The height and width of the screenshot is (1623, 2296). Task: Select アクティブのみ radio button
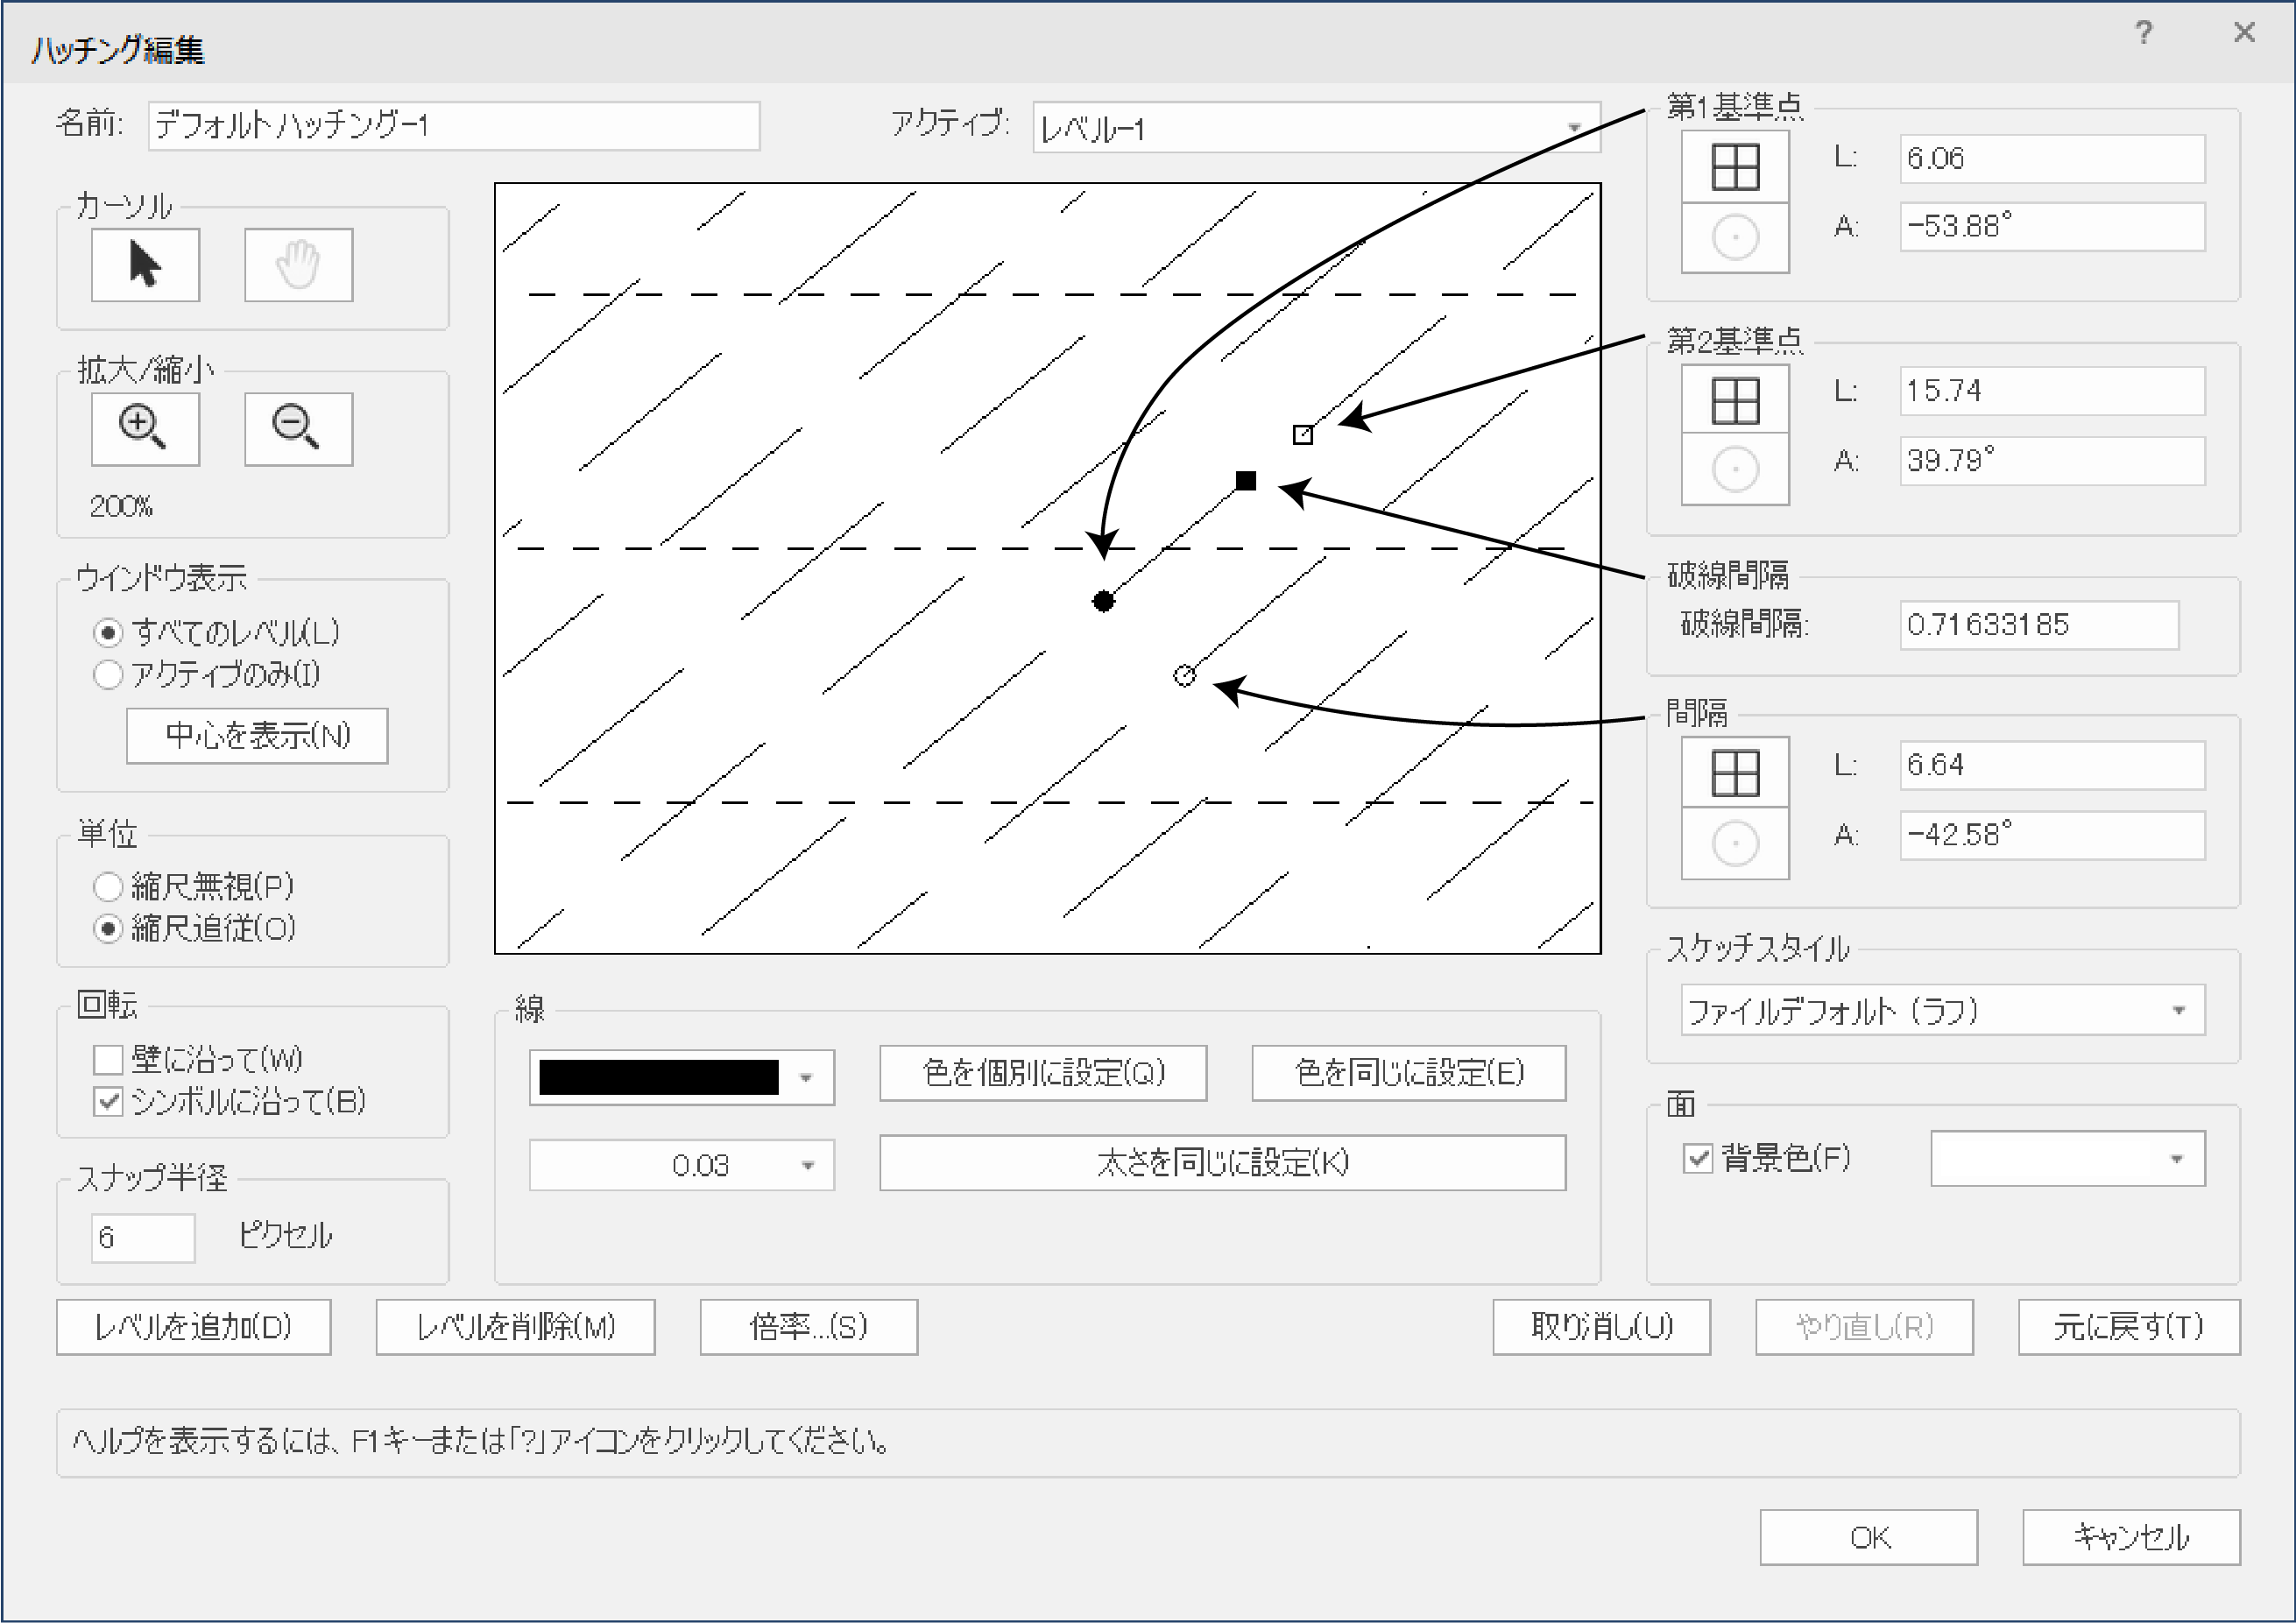[x=108, y=675]
